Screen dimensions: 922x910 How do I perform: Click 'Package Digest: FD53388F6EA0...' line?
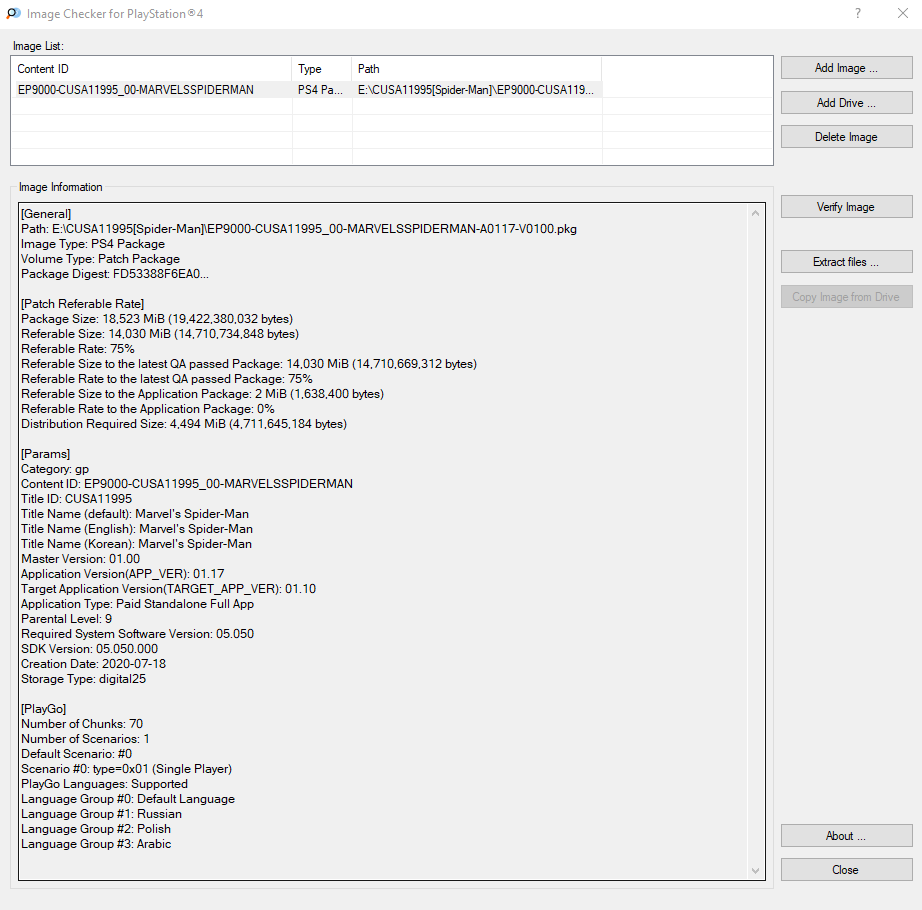click(x=115, y=274)
